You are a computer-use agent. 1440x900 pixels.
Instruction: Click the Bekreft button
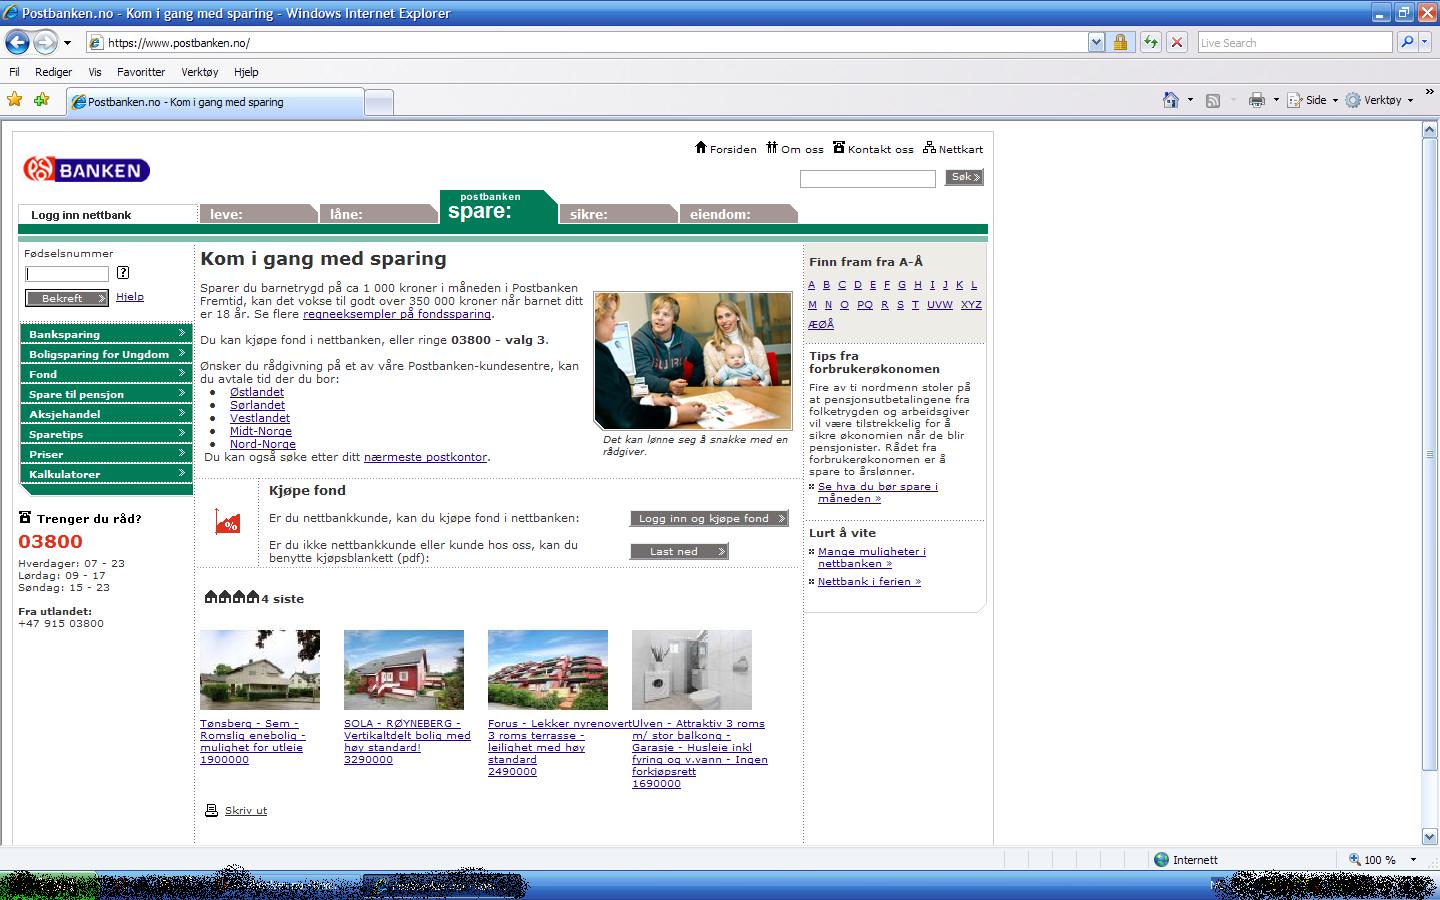pyautogui.click(x=67, y=298)
